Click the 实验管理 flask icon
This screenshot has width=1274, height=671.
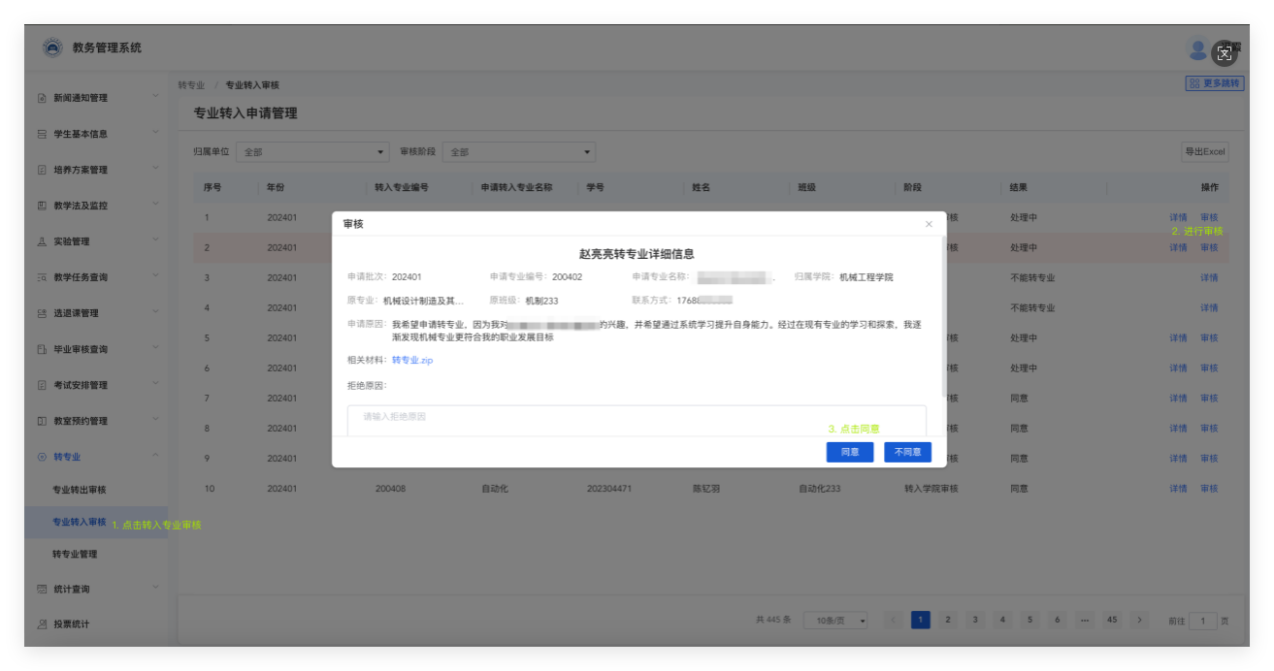(42, 242)
